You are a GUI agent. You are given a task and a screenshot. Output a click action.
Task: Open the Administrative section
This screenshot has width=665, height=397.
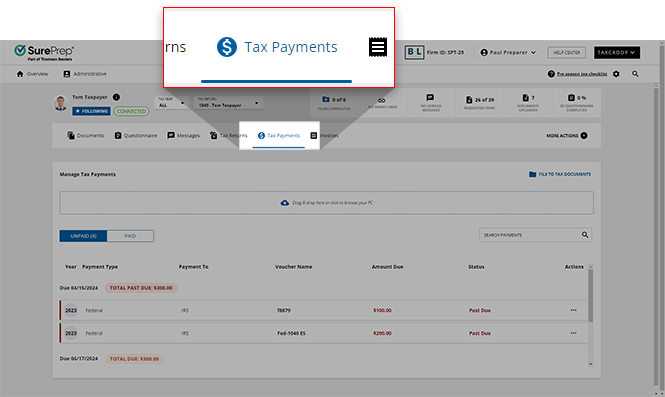tap(85, 74)
